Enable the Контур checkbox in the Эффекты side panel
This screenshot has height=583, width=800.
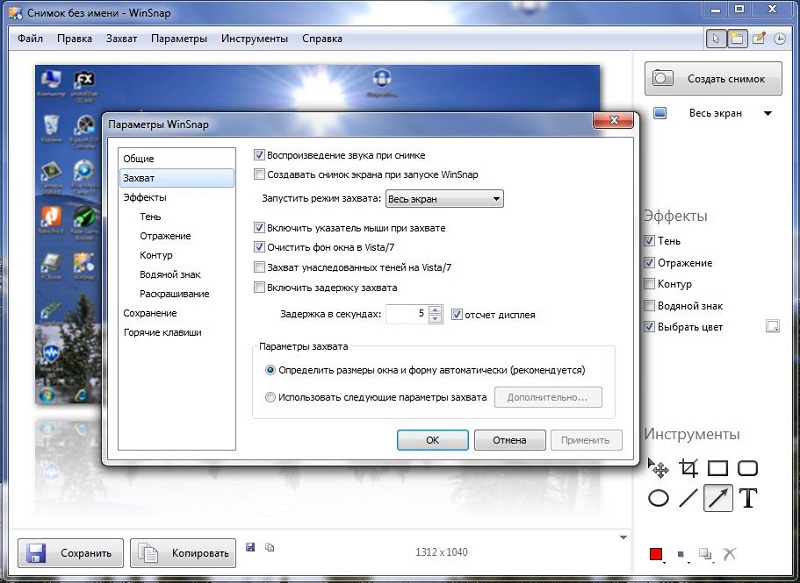[x=649, y=284]
